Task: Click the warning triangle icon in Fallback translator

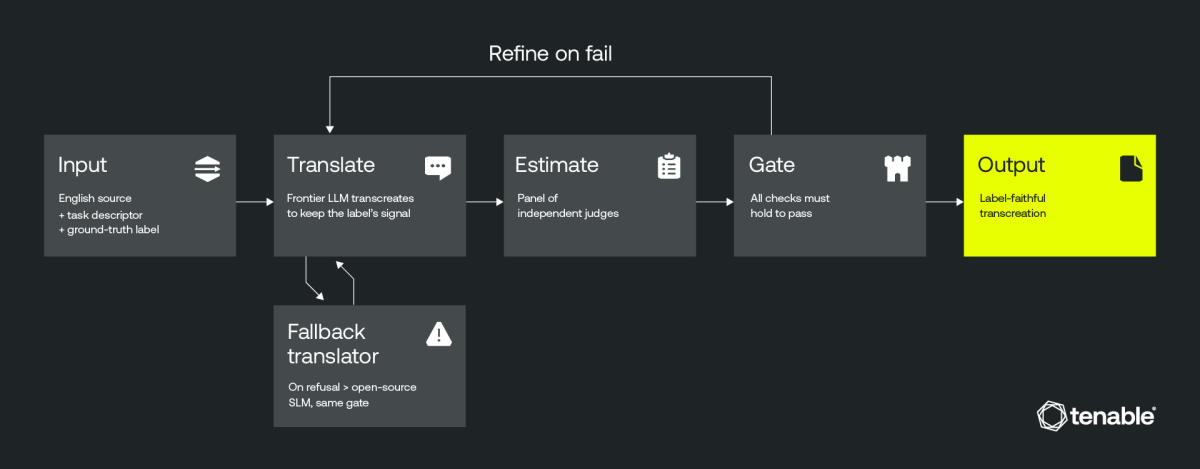Action: 438,334
